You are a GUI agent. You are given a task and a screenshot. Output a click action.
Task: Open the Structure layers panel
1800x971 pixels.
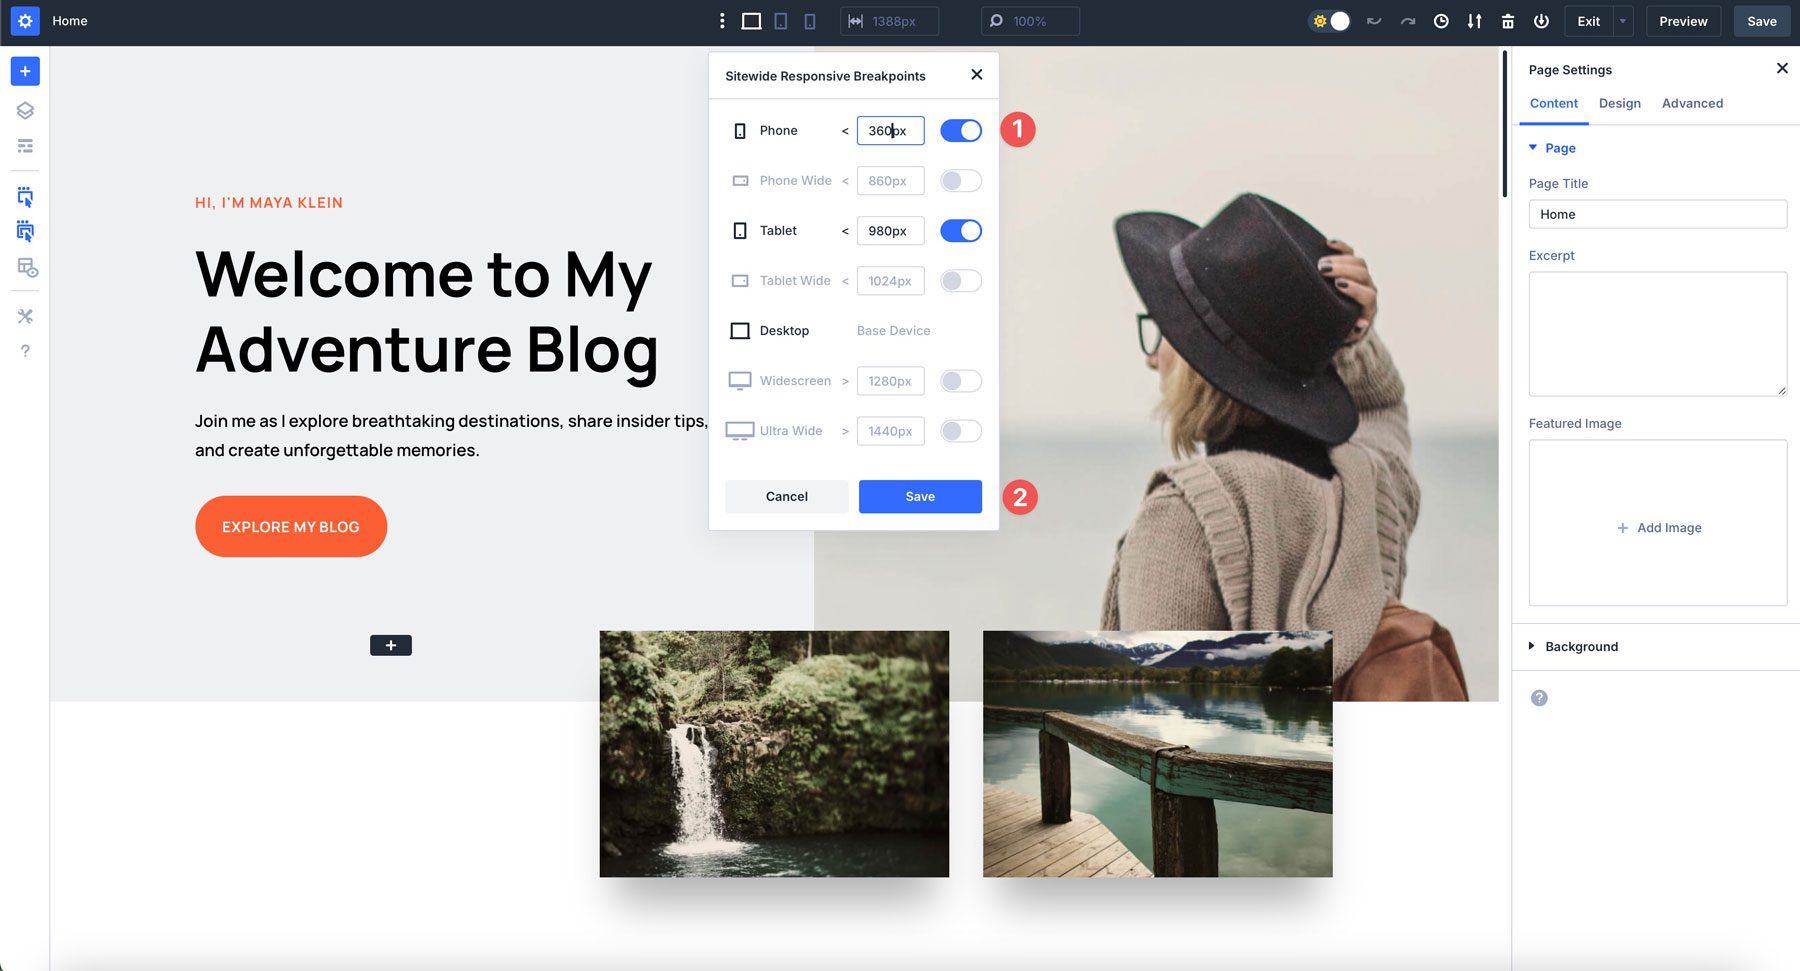coord(24,110)
